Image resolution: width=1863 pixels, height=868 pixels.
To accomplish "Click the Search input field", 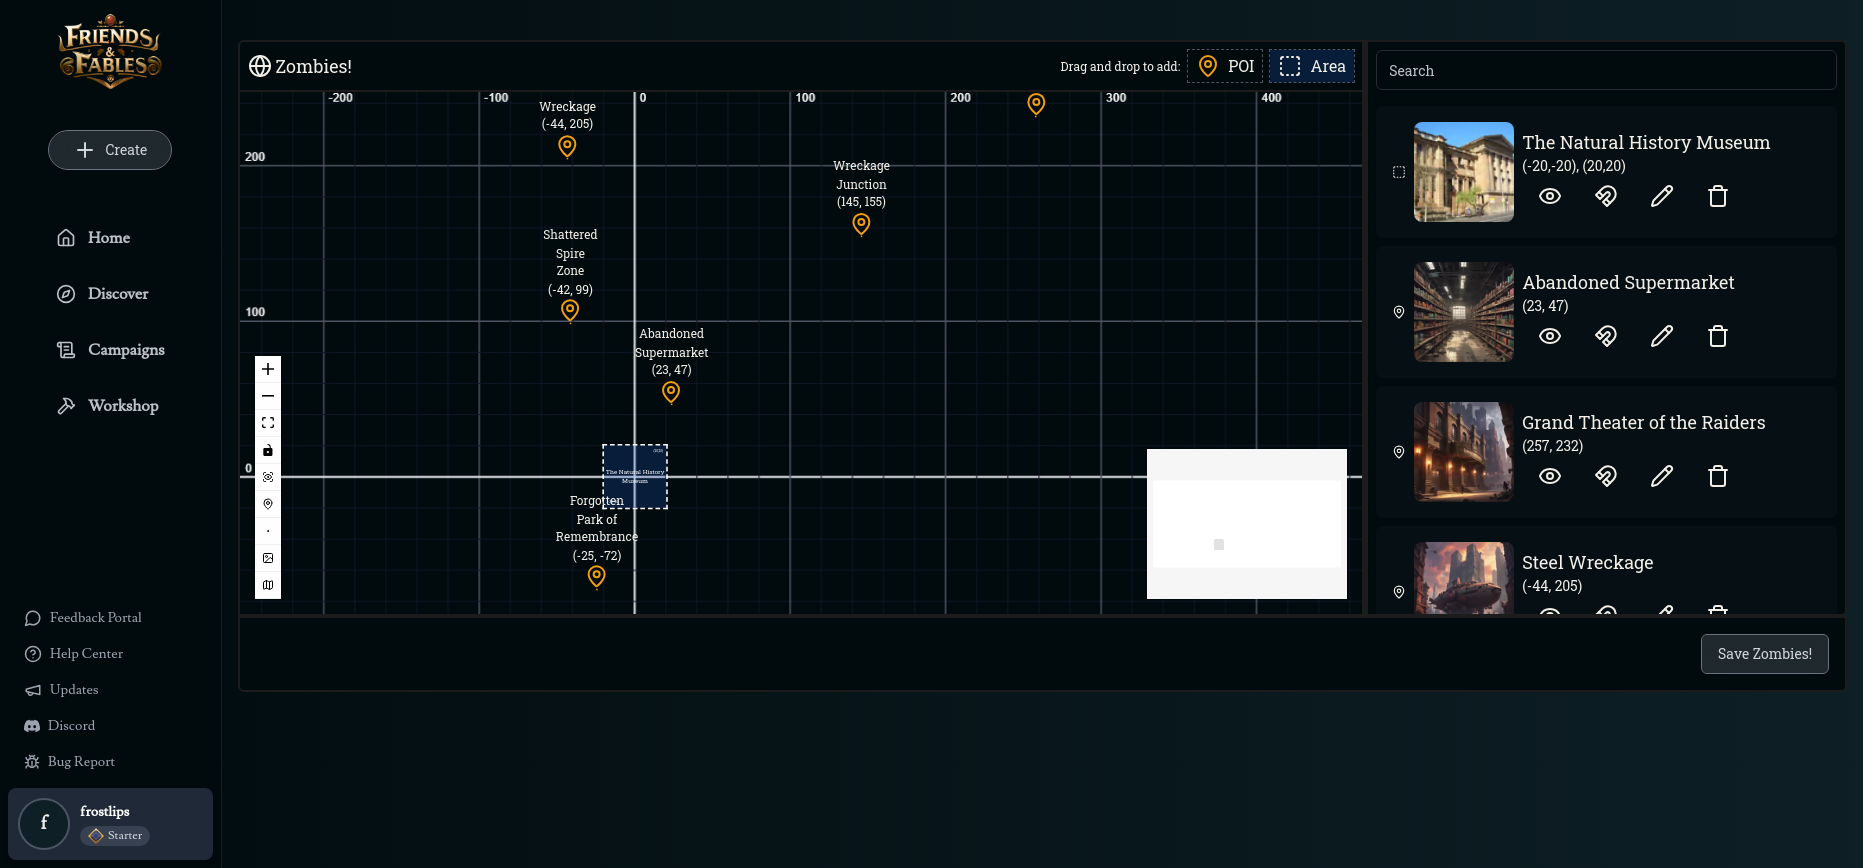I will [1605, 71].
